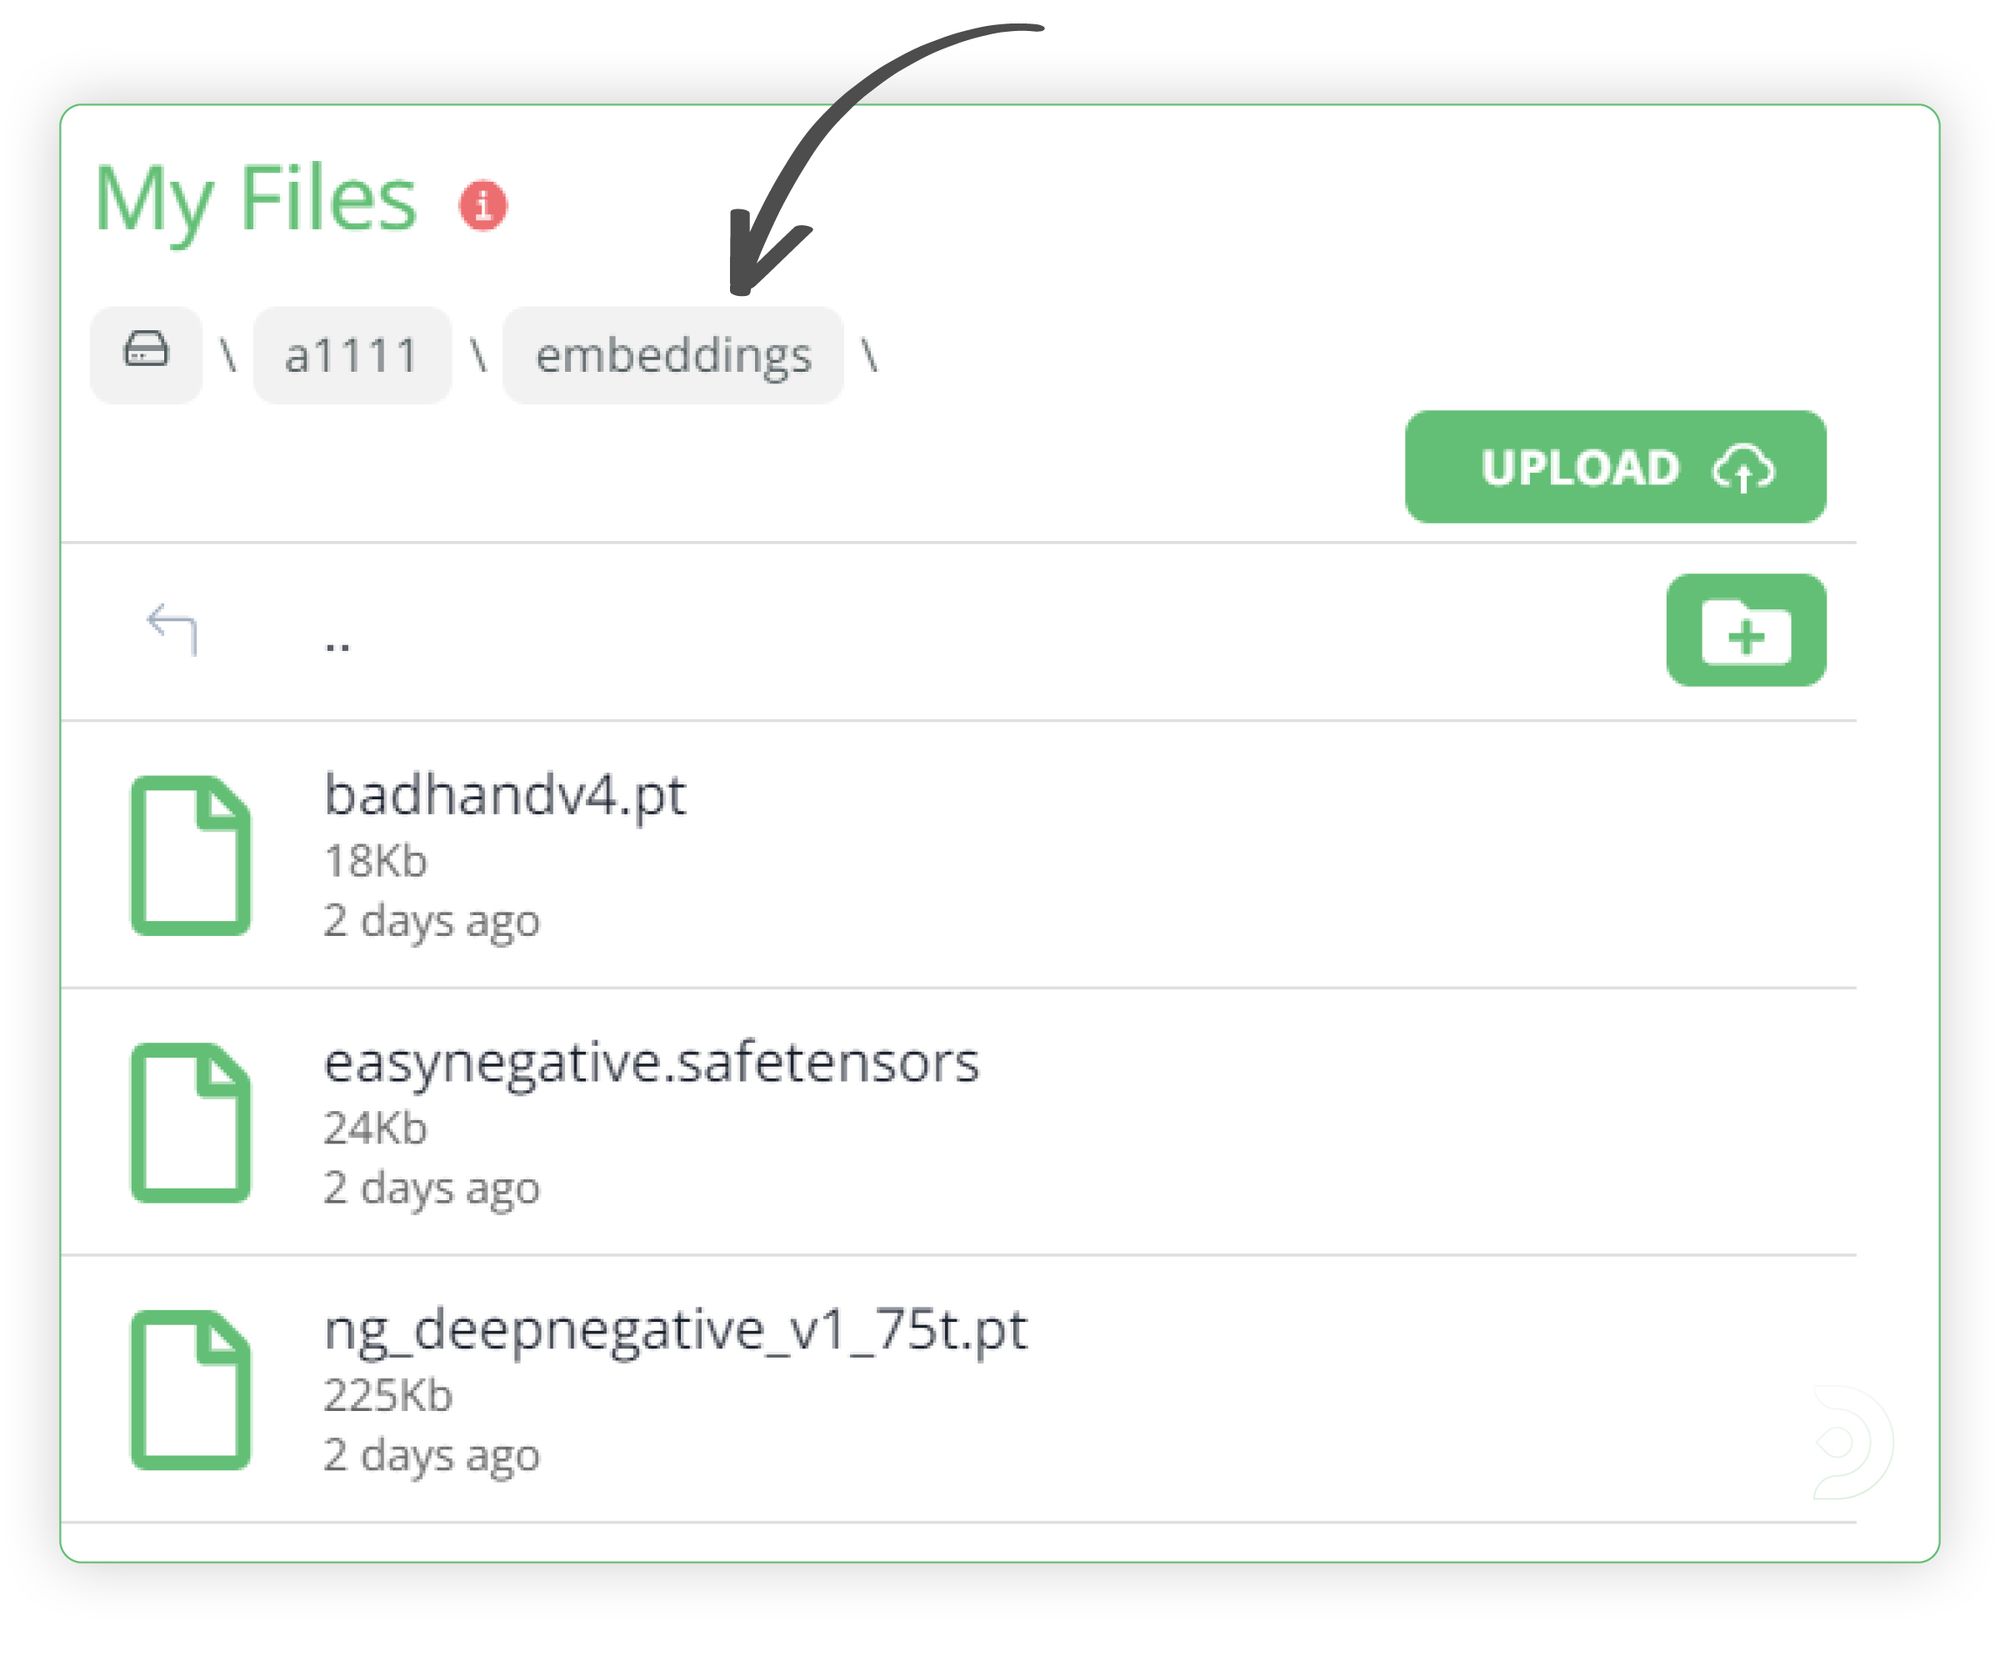
Task: Create a new folder with plus-folder icon
Action: [1745, 631]
